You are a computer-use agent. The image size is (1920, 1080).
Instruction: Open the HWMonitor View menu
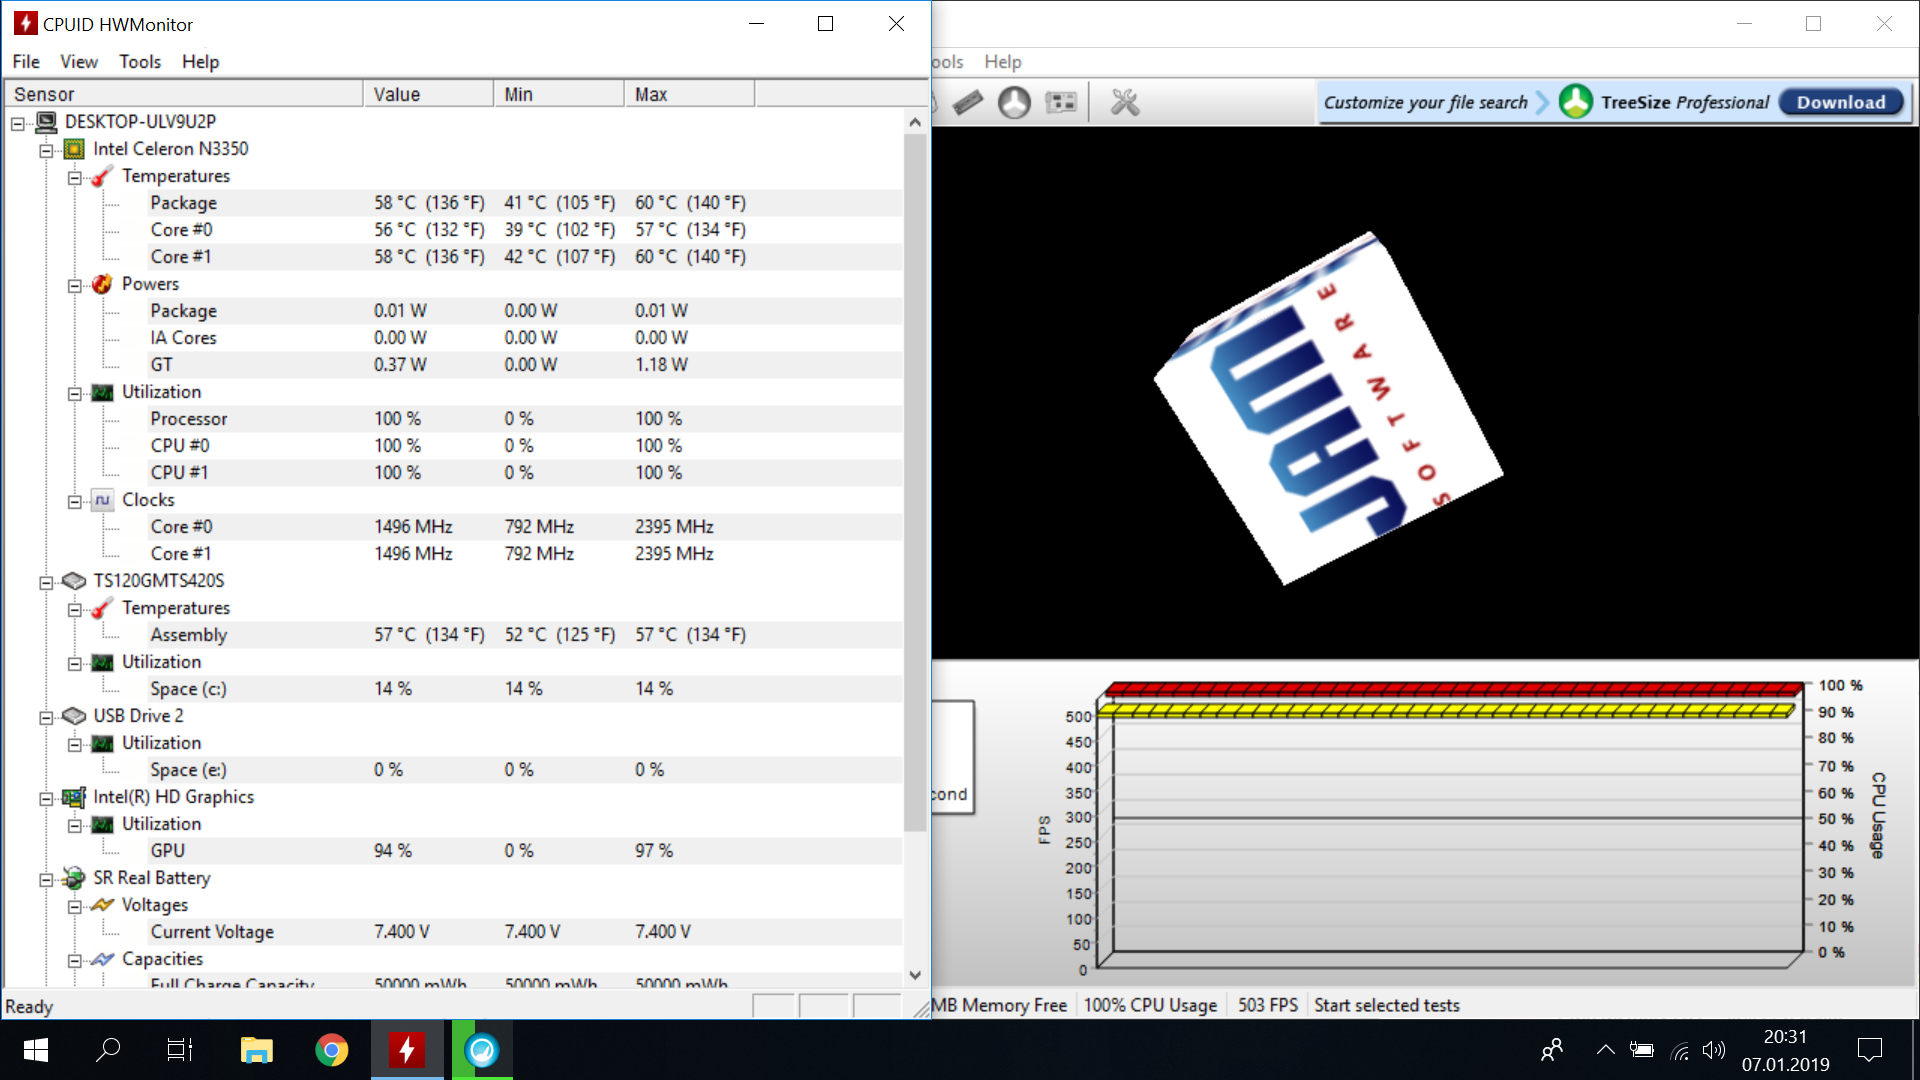[78, 62]
